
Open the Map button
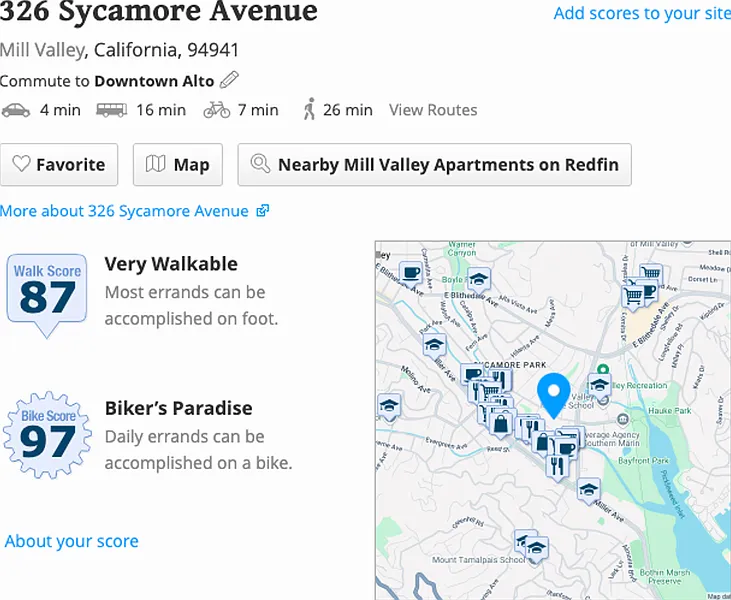click(177, 165)
